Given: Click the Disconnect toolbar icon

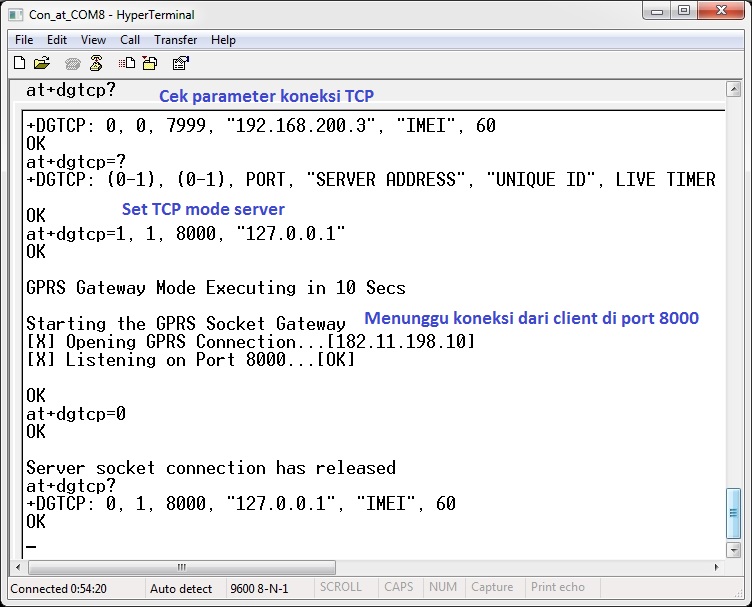Looking at the screenshot, I should 96,63.
